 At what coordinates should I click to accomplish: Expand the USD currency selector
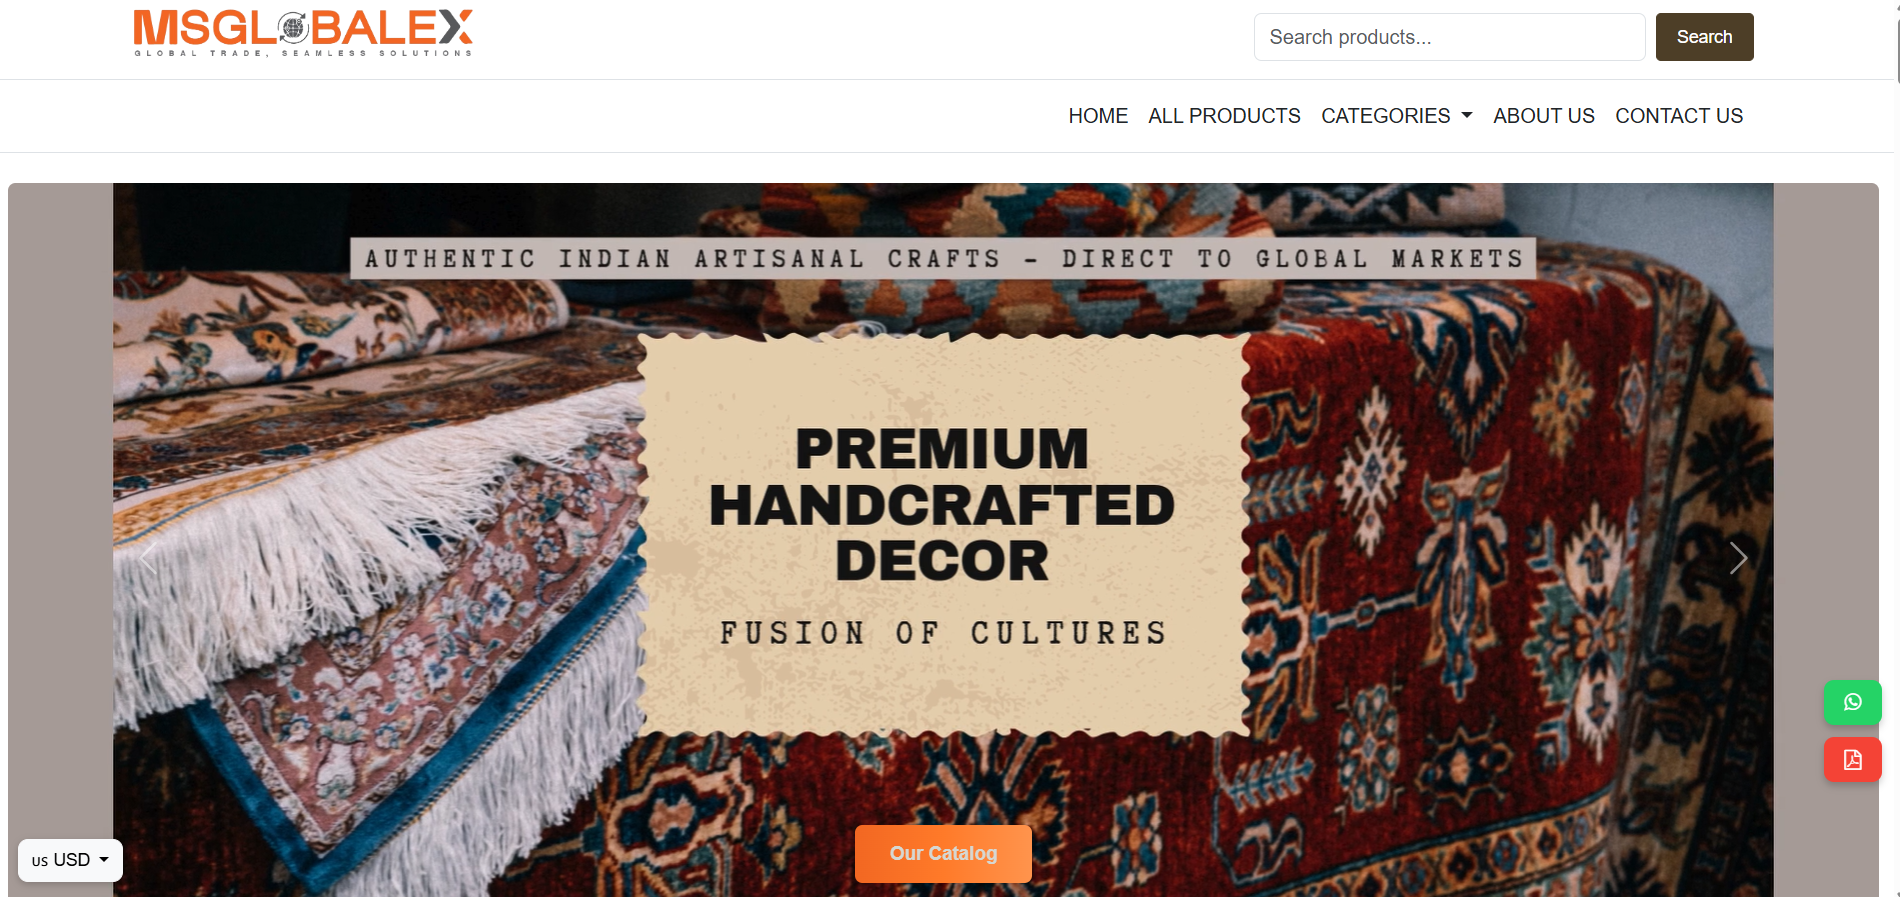70,860
